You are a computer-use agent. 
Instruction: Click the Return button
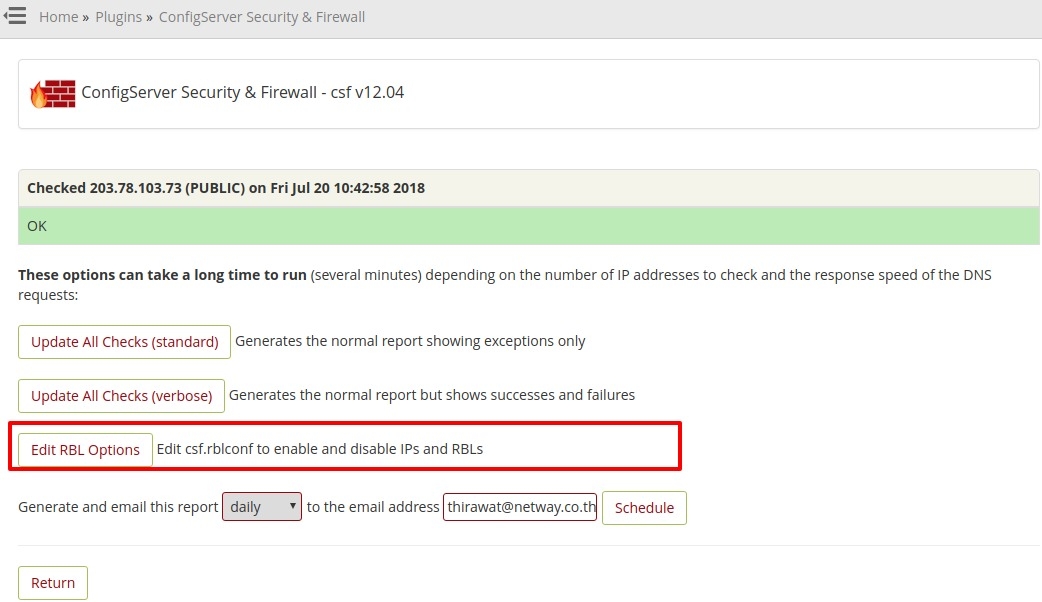pos(53,583)
